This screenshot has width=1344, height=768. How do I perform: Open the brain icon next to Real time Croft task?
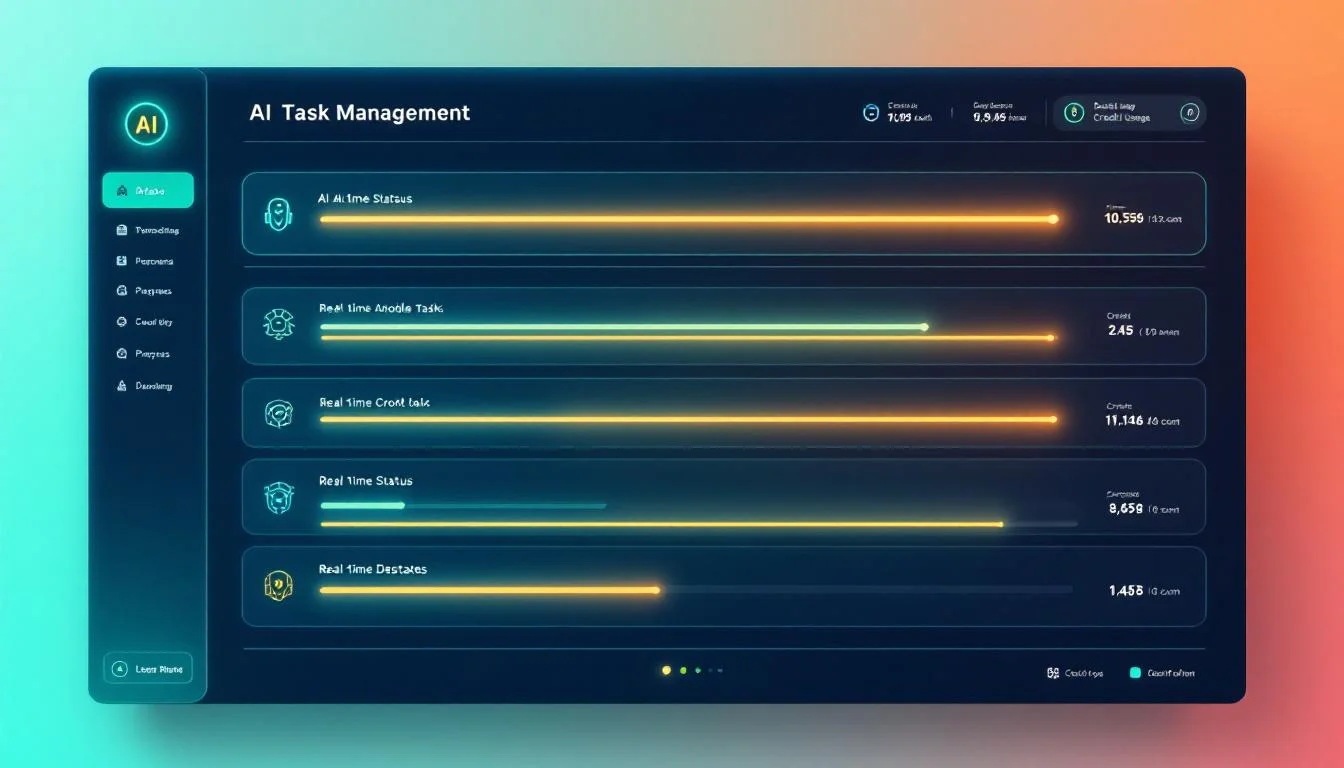[277, 412]
